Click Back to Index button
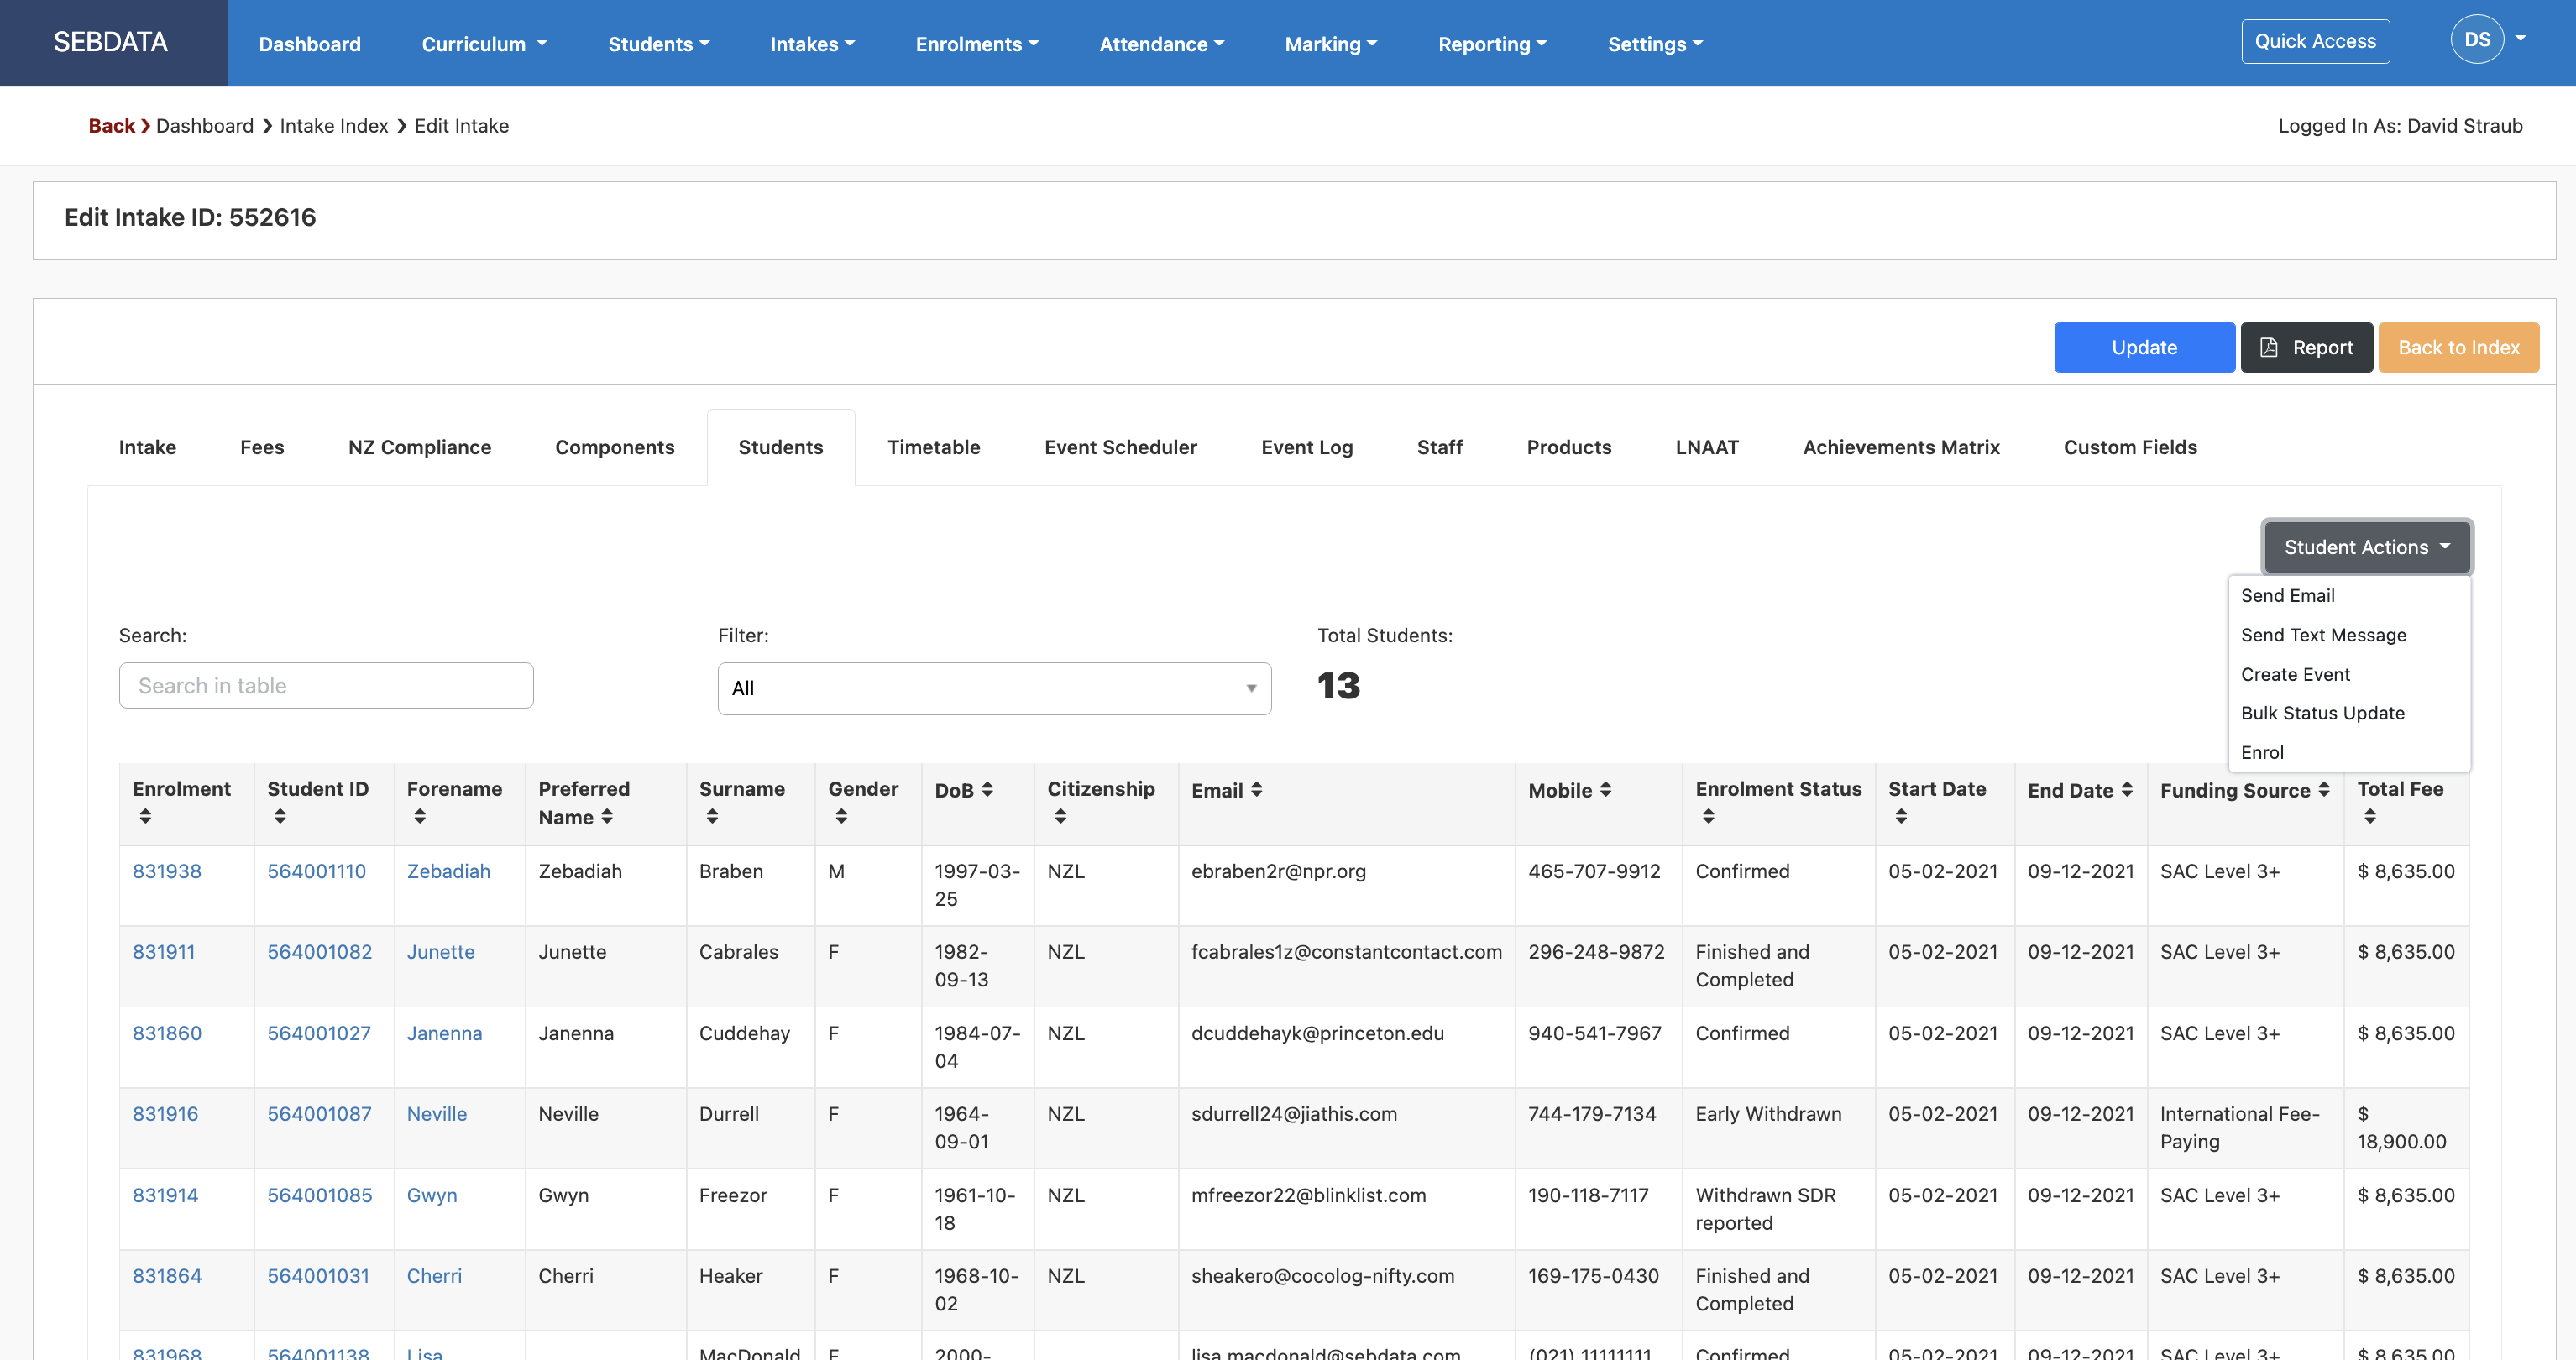Viewport: 2576px width, 1360px height. click(x=2458, y=347)
